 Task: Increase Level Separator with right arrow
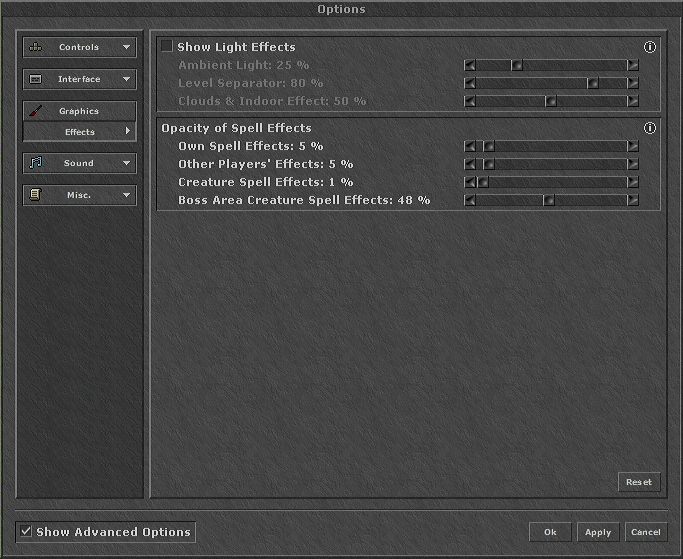tap(633, 83)
